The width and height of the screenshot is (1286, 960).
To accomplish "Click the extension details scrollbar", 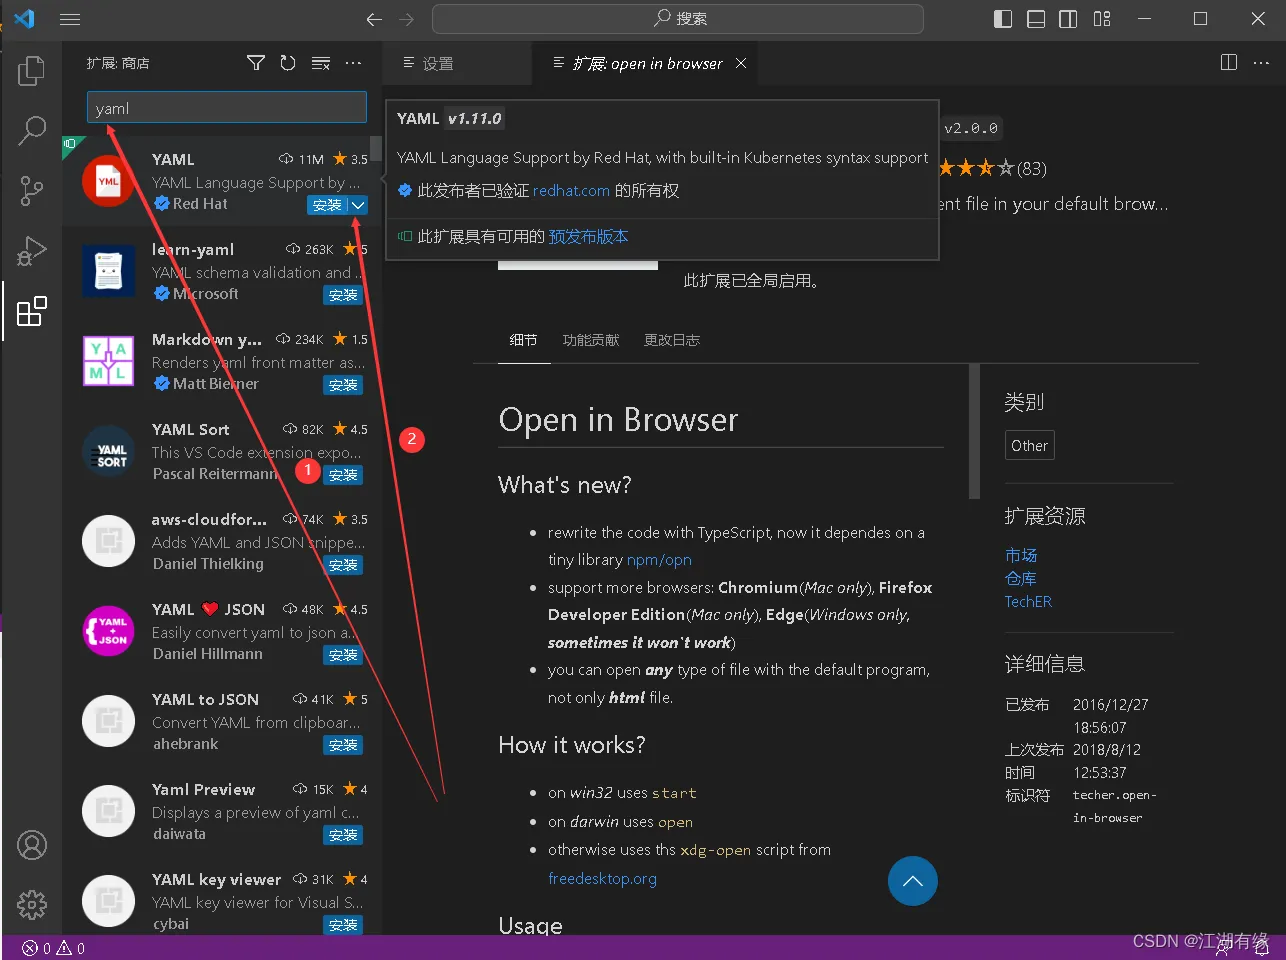I will click(x=974, y=431).
